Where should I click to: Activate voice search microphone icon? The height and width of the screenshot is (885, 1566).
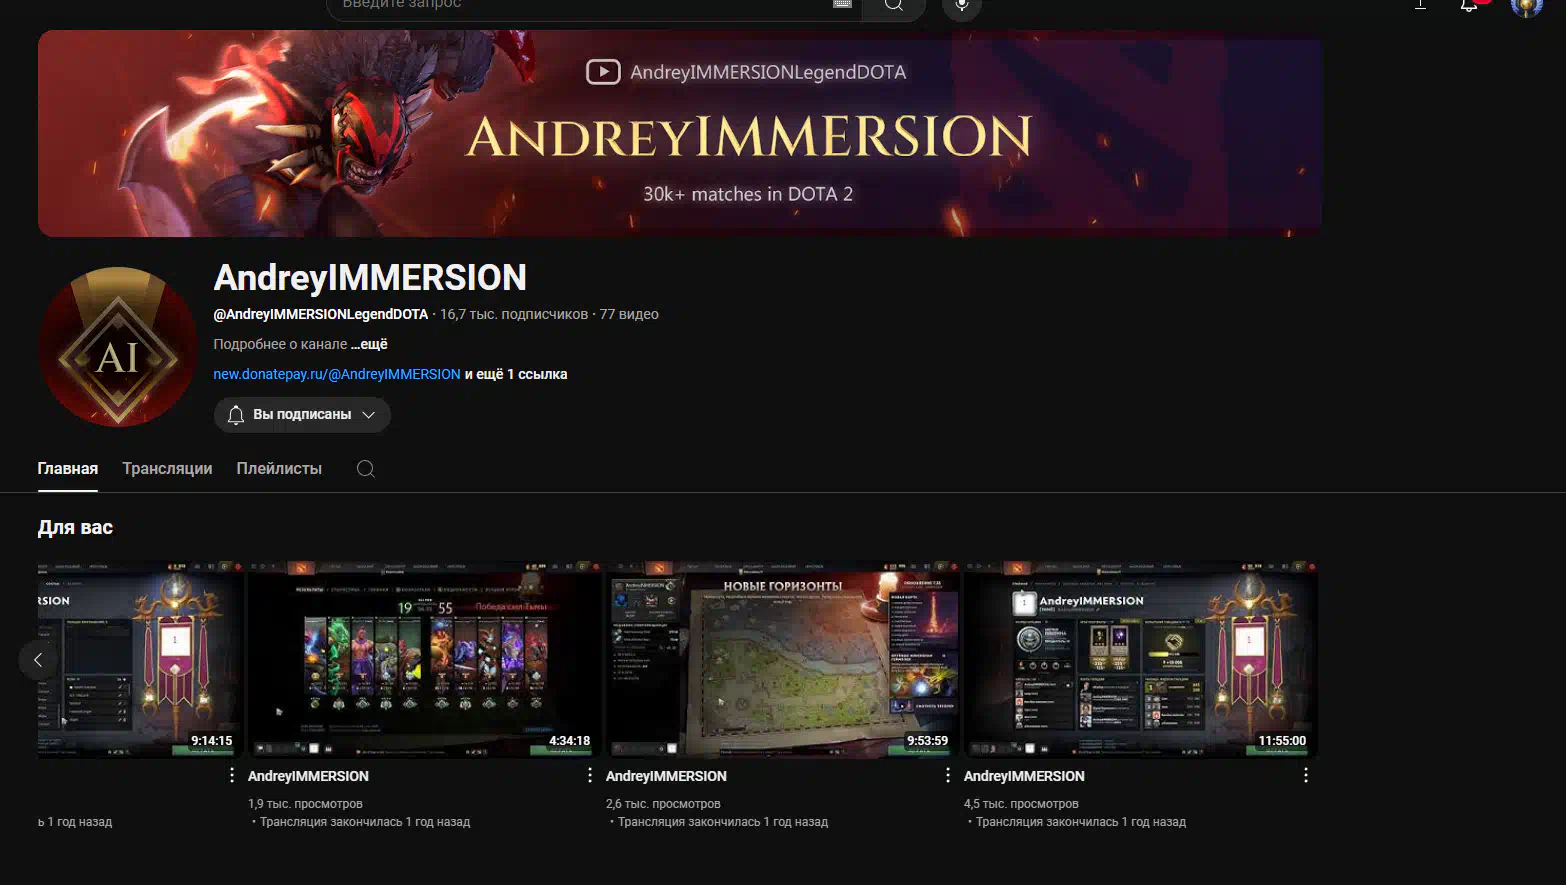962,5
